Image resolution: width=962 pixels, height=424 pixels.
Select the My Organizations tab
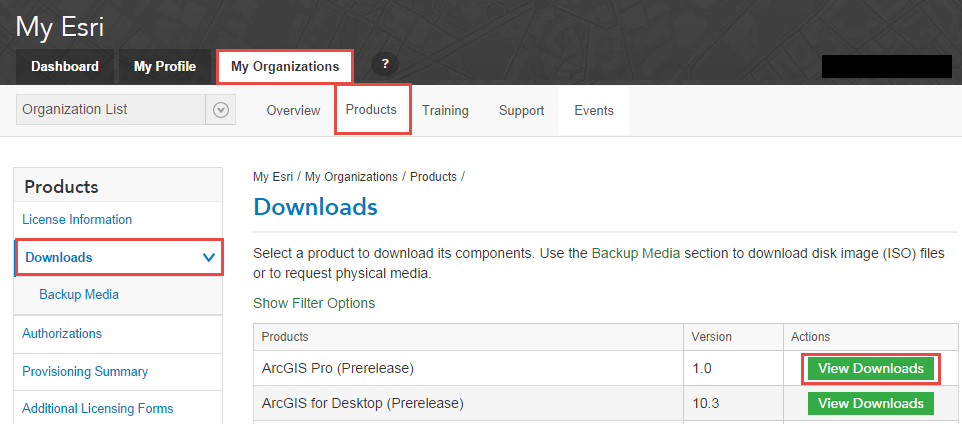point(285,67)
